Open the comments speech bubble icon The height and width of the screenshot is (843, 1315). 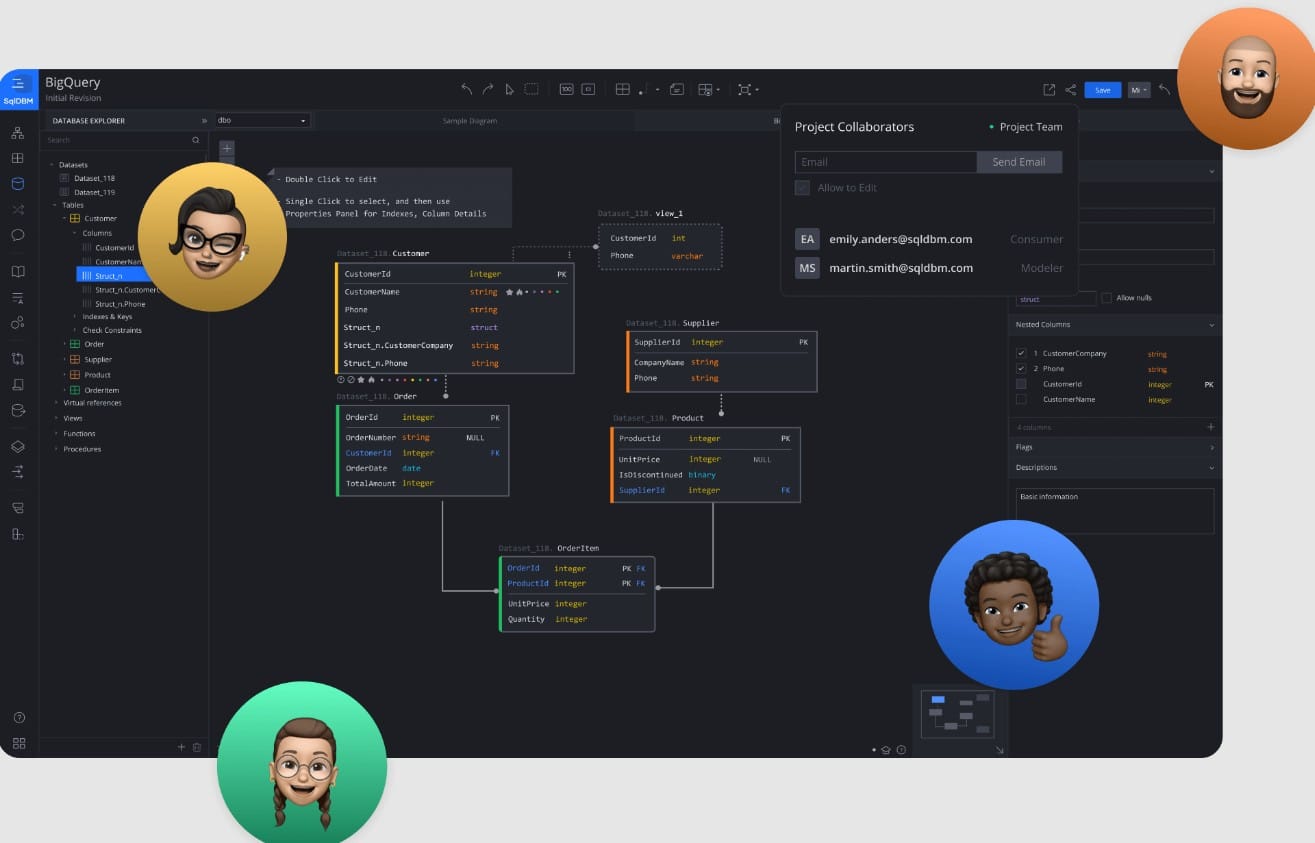click(18, 236)
